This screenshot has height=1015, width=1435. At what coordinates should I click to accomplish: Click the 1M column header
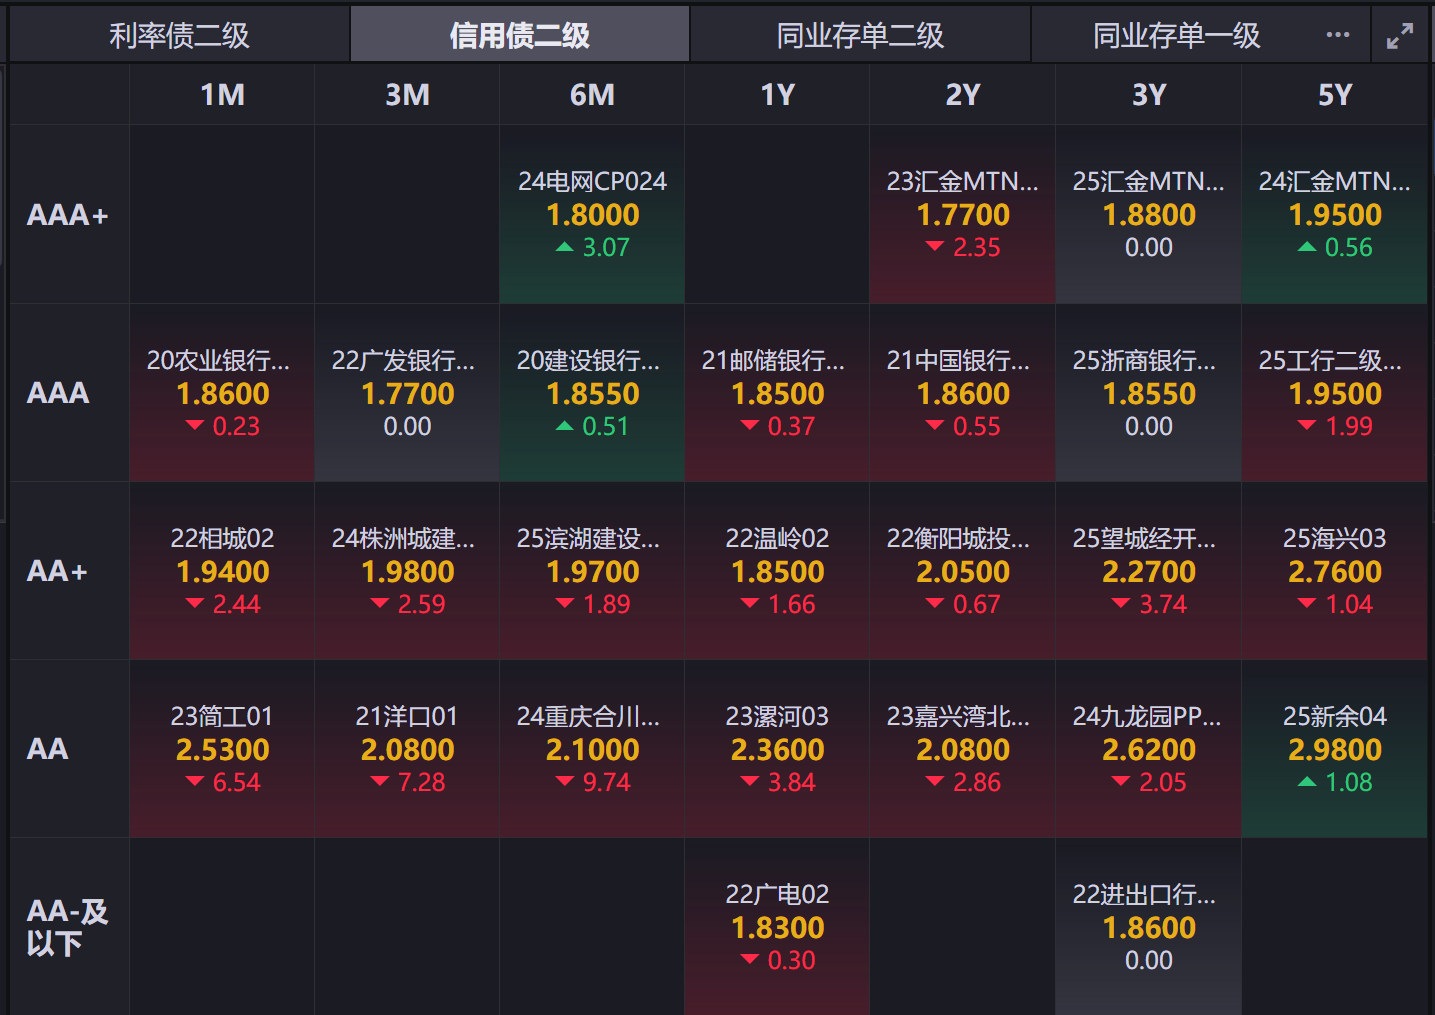[221, 94]
